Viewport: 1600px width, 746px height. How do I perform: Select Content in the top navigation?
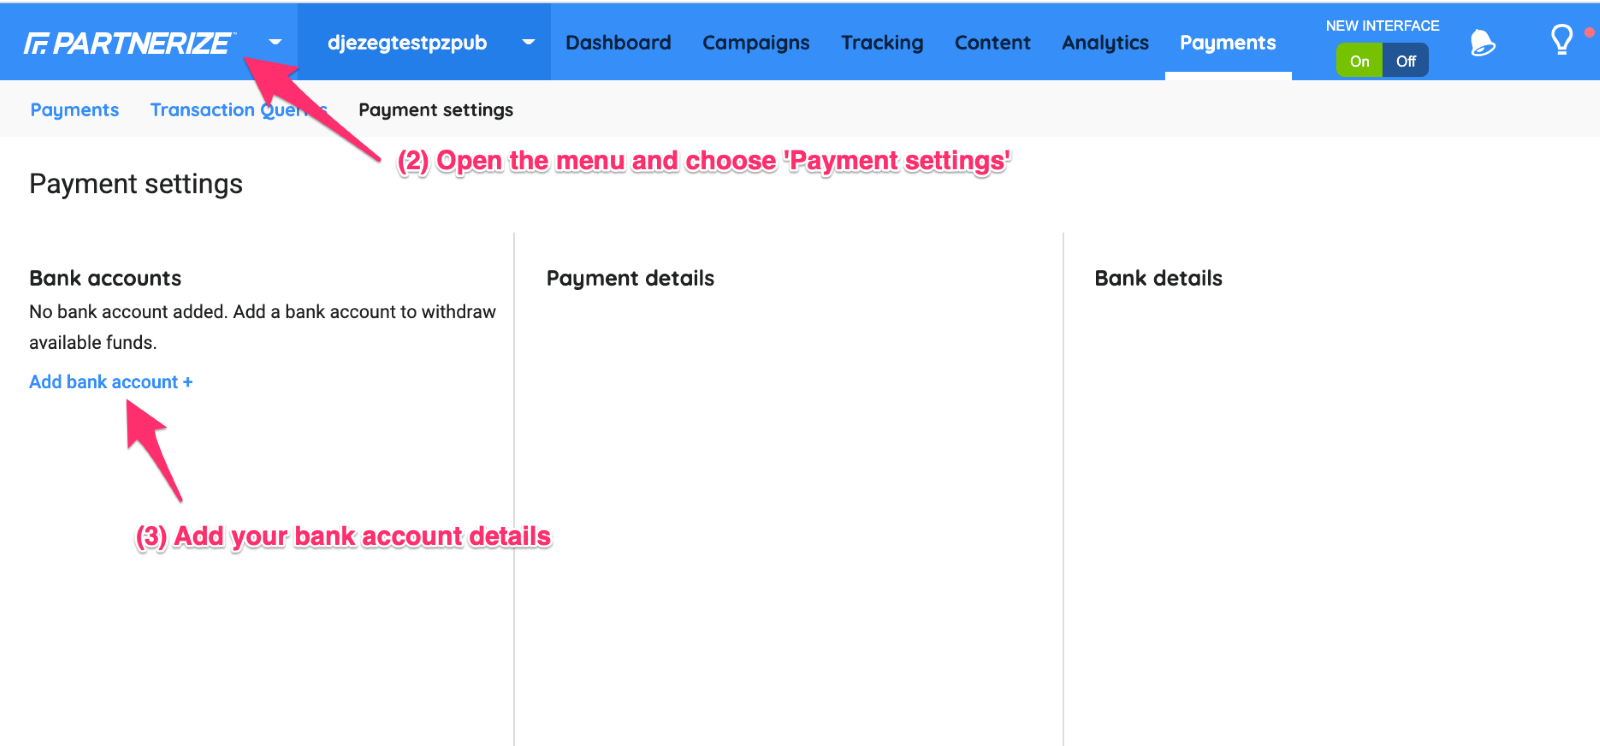[992, 43]
